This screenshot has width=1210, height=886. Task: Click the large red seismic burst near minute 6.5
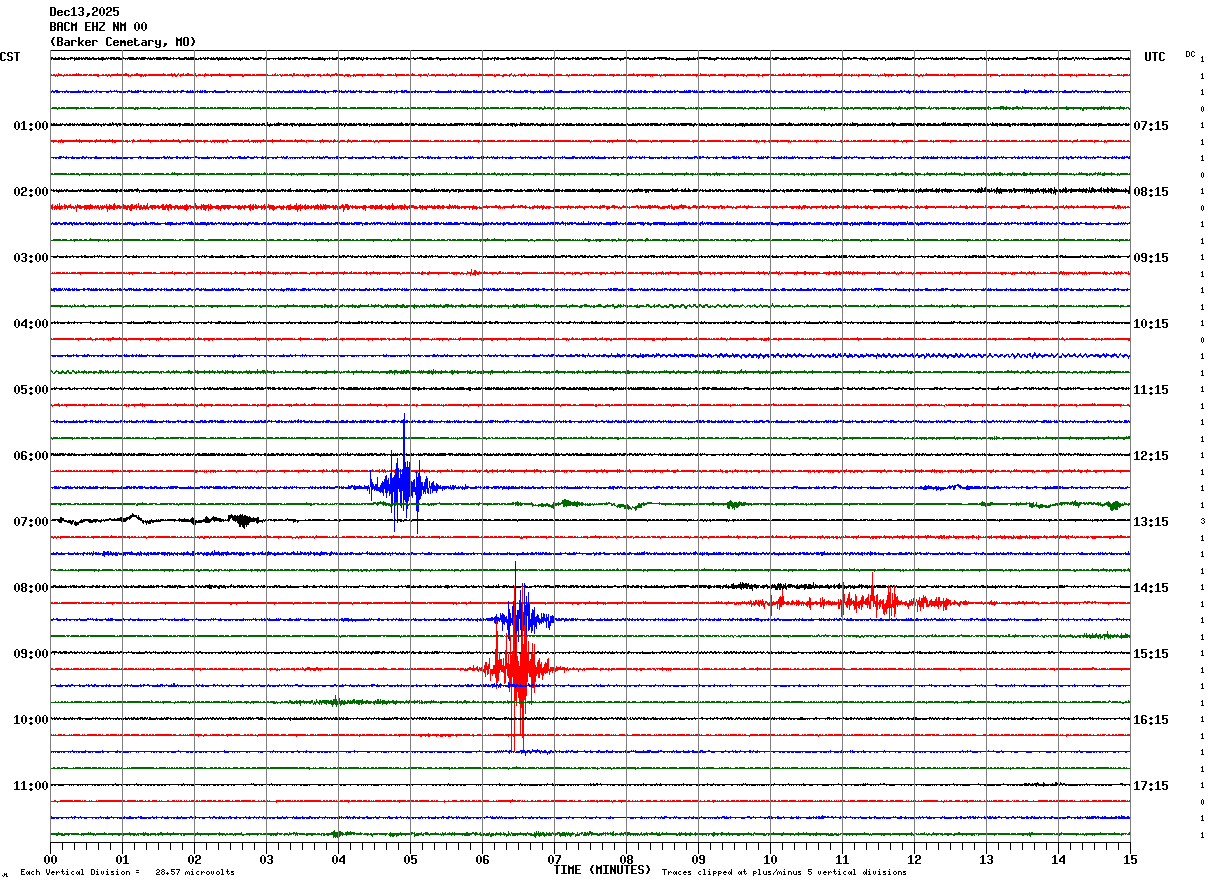pos(518,667)
